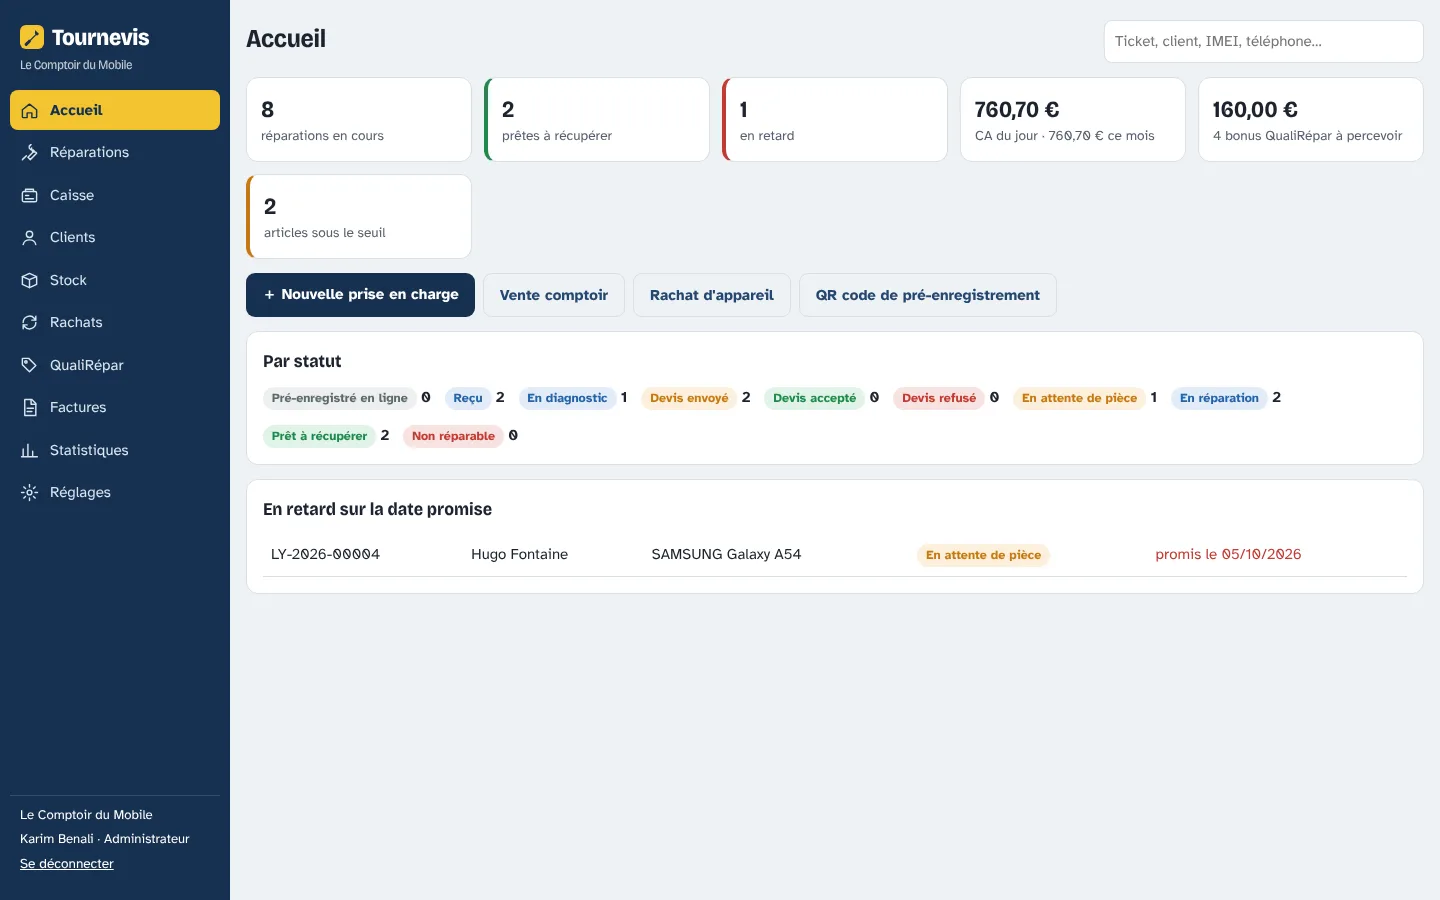Start a Nouvelle prise en charge
The height and width of the screenshot is (900, 1440).
[x=360, y=295]
